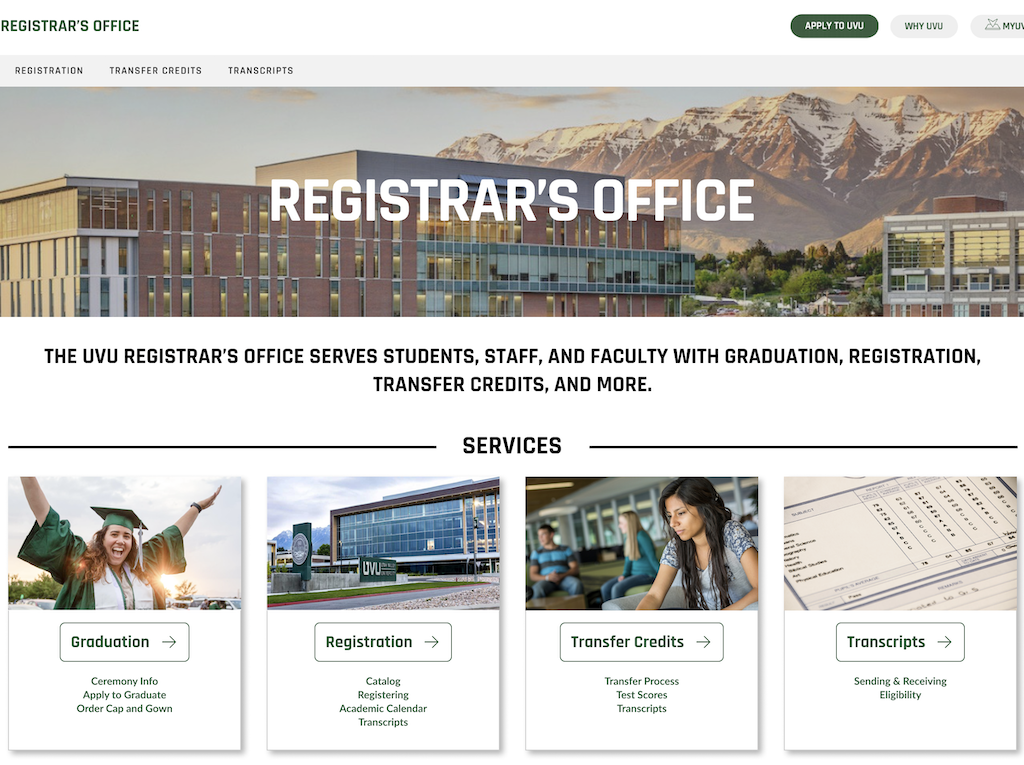Viewport: 1024px width, 765px height.
Task: Open Transcripts link under Transfer Credits card
Action: tap(641, 709)
